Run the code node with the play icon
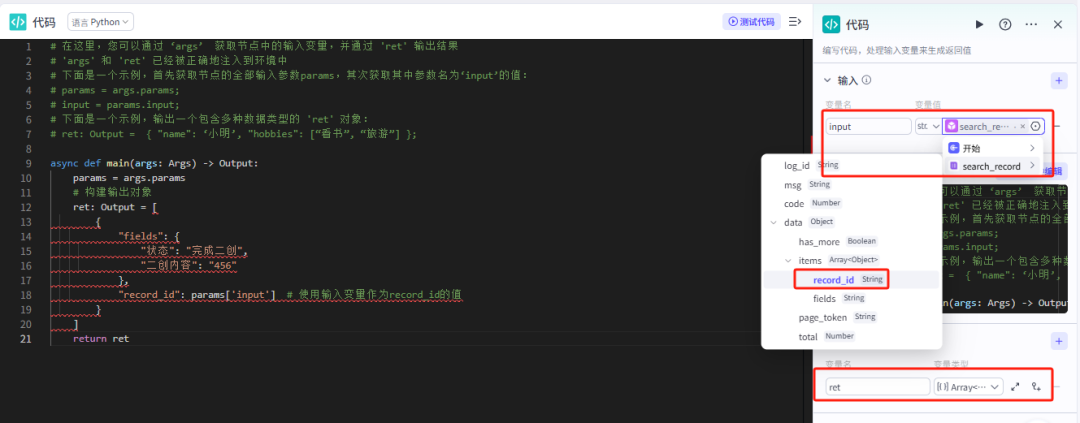This screenshot has width=1080, height=423. click(979, 25)
